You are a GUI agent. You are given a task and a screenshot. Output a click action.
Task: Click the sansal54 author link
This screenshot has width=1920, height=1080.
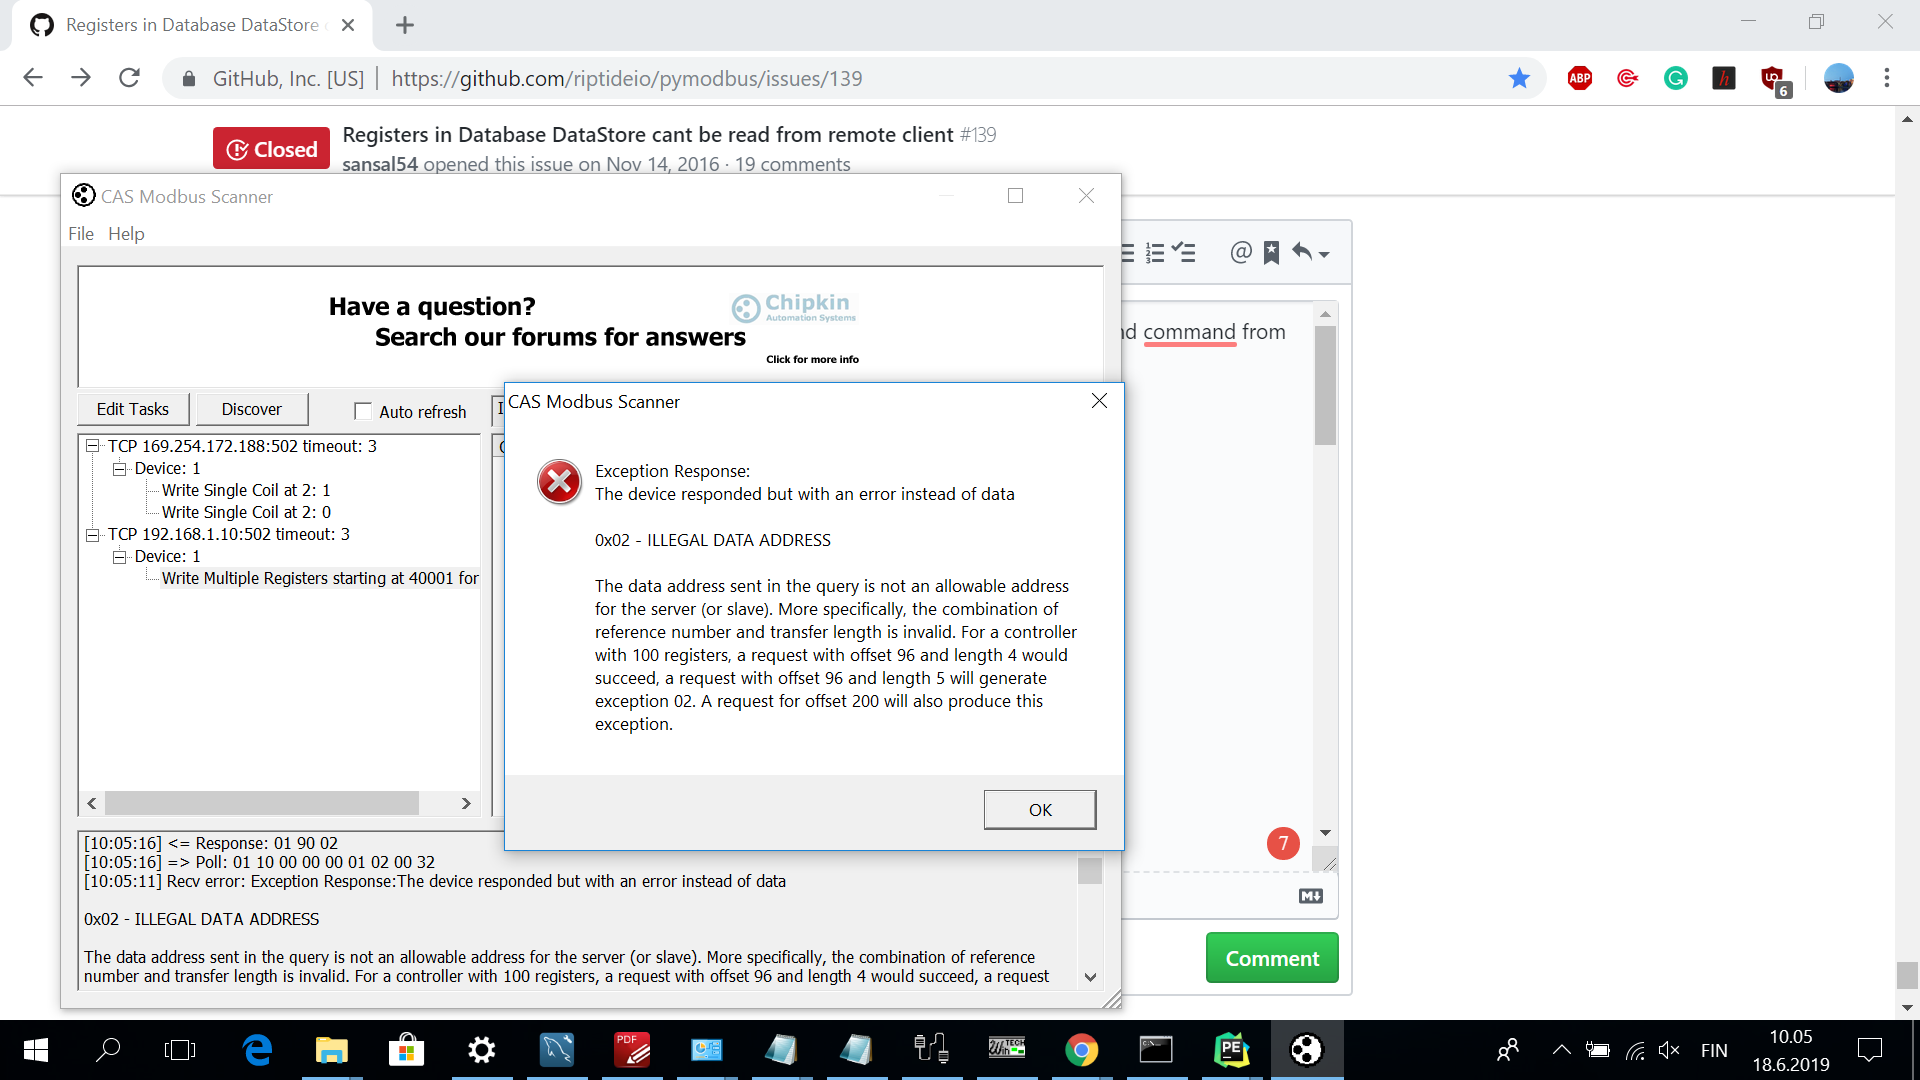[380, 164]
